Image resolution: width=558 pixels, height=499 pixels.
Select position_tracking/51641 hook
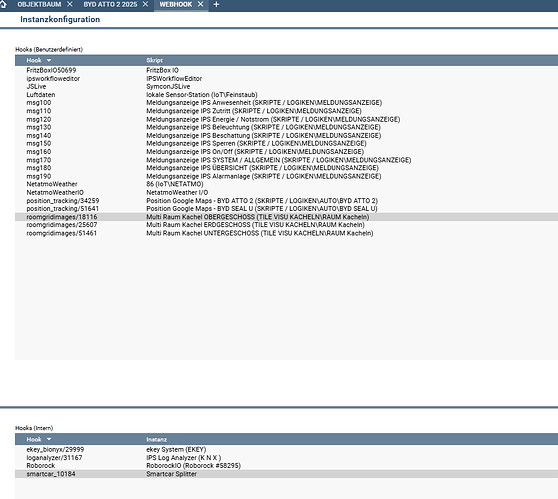pyautogui.click(x=63, y=209)
